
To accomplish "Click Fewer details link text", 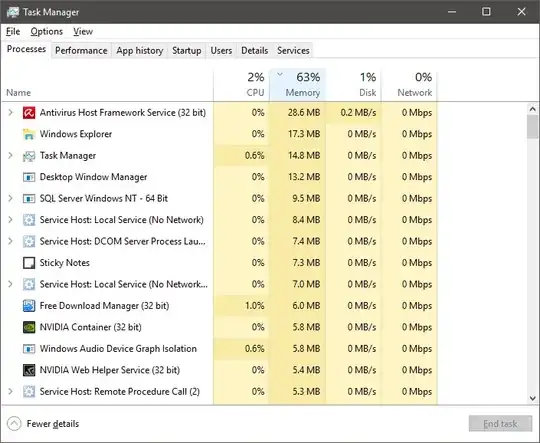I will click(x=53, y=424).
